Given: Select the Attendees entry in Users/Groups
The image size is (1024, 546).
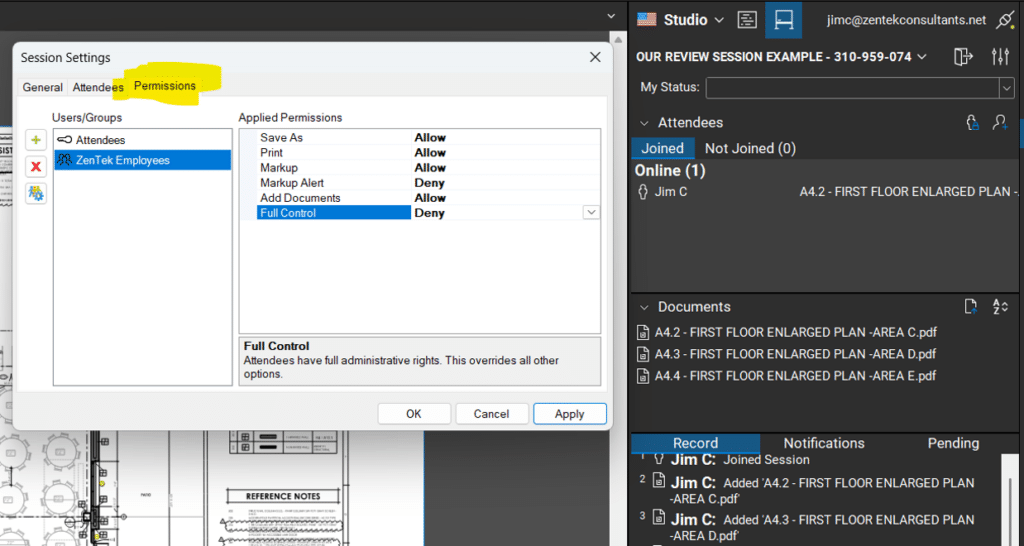Looking at the screenshot, I should click(142, 140).
